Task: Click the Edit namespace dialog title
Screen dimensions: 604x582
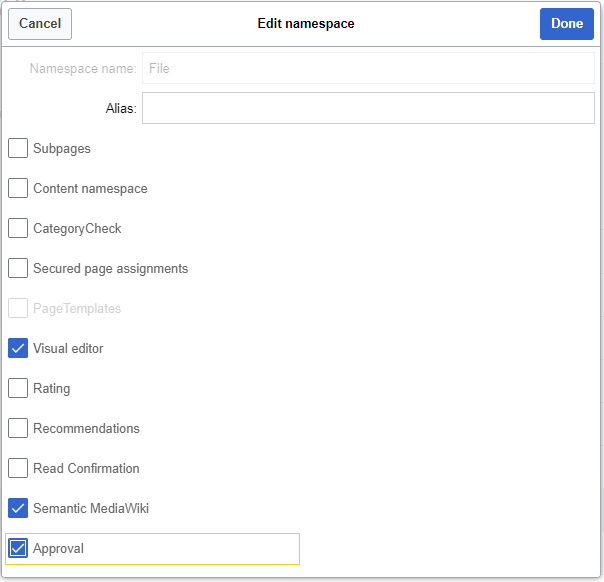Action: tap(306, 23)
